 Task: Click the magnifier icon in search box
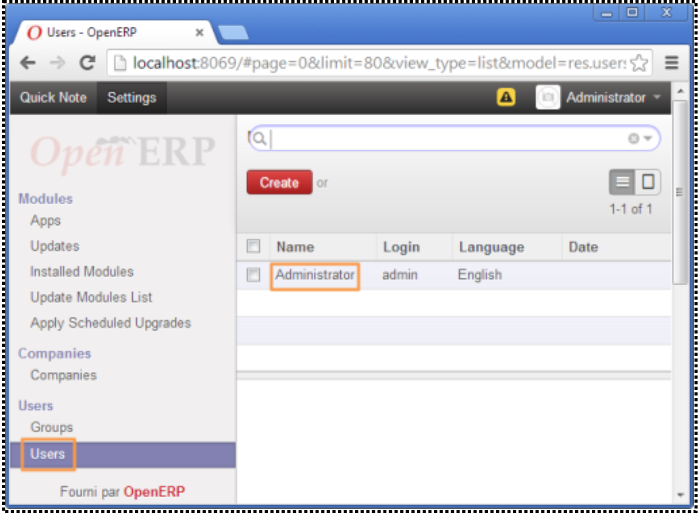tap(260, 138)
